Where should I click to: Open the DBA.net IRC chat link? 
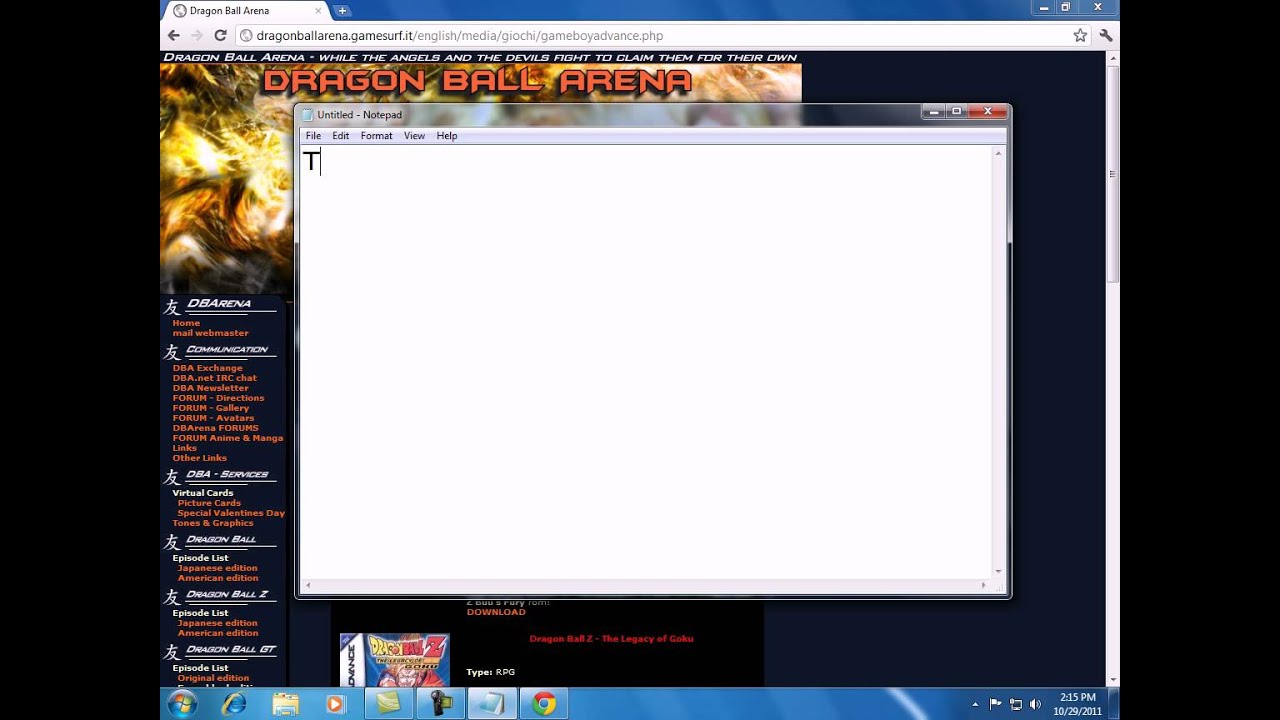(214, 378)
